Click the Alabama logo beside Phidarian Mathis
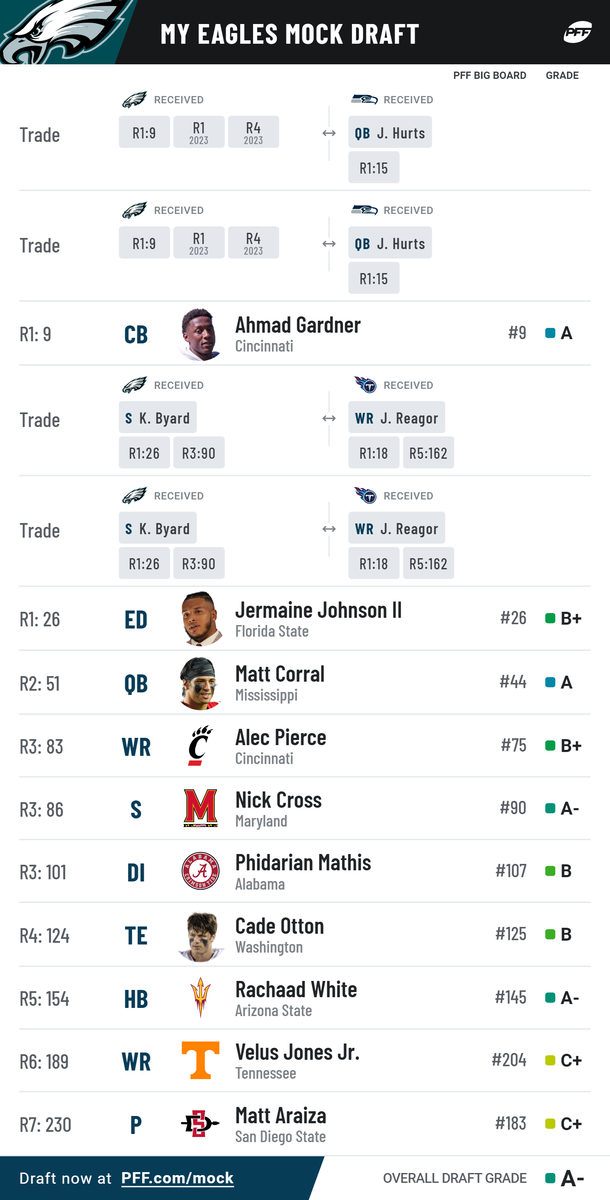The image size is (610, 1200). (200, 872)
